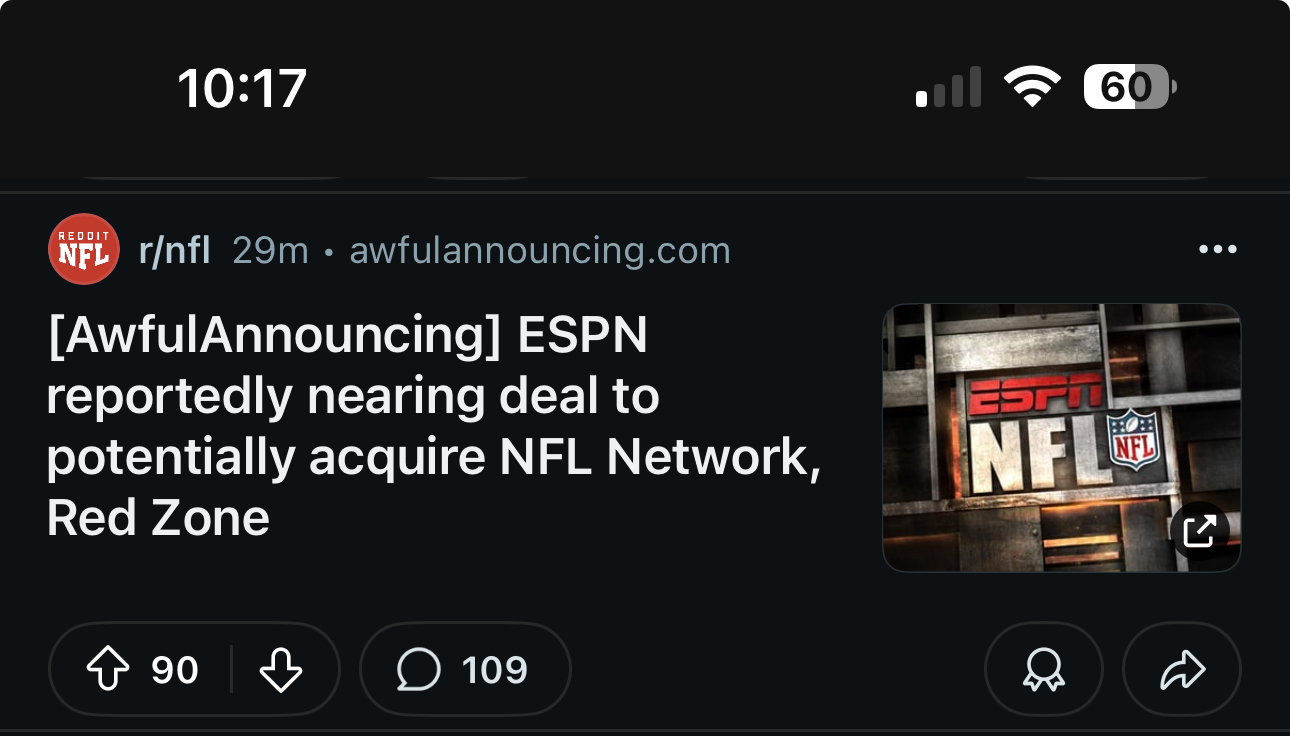
Task: Upvote the ESPN NFL Network post
Action: pos(109,670)
